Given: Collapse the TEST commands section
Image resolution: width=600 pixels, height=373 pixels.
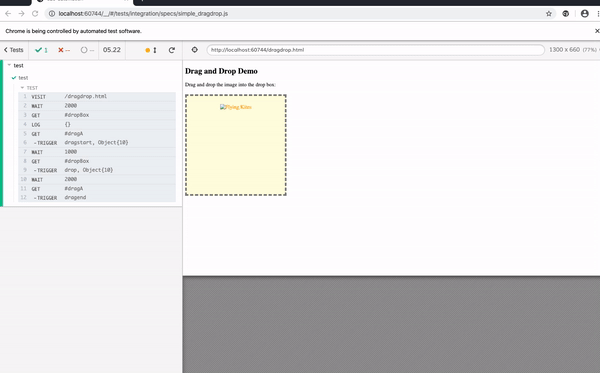Looking at the screenshot, I should (x=29, y=88).
